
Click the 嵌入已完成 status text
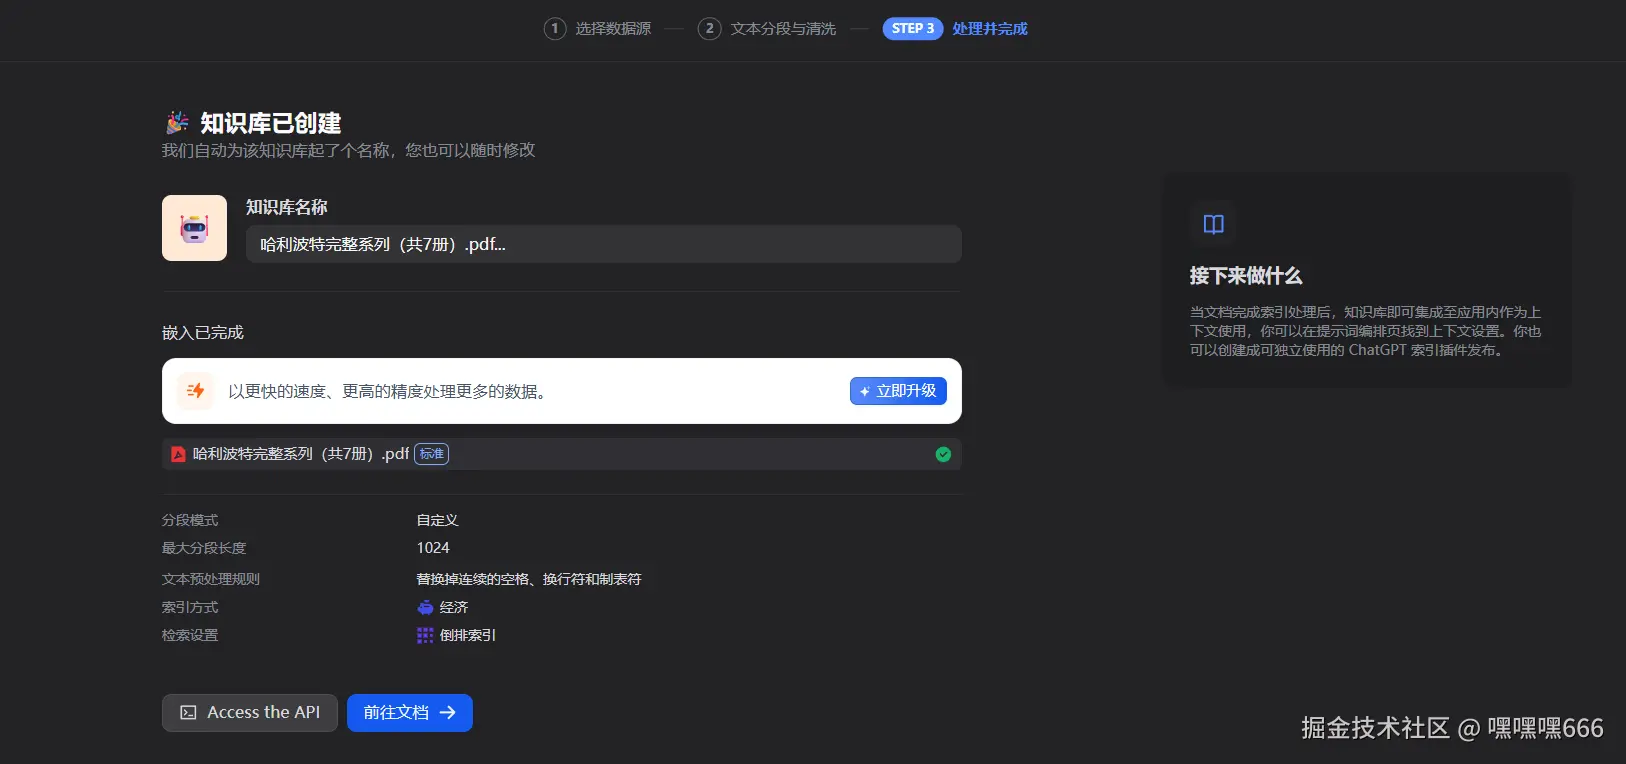203,333
